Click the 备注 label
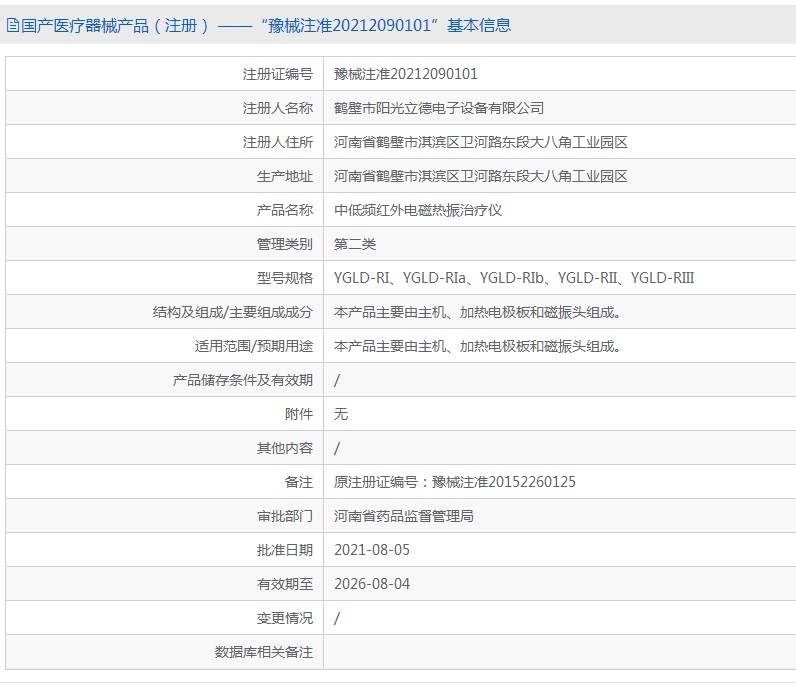 coord(299,482)
